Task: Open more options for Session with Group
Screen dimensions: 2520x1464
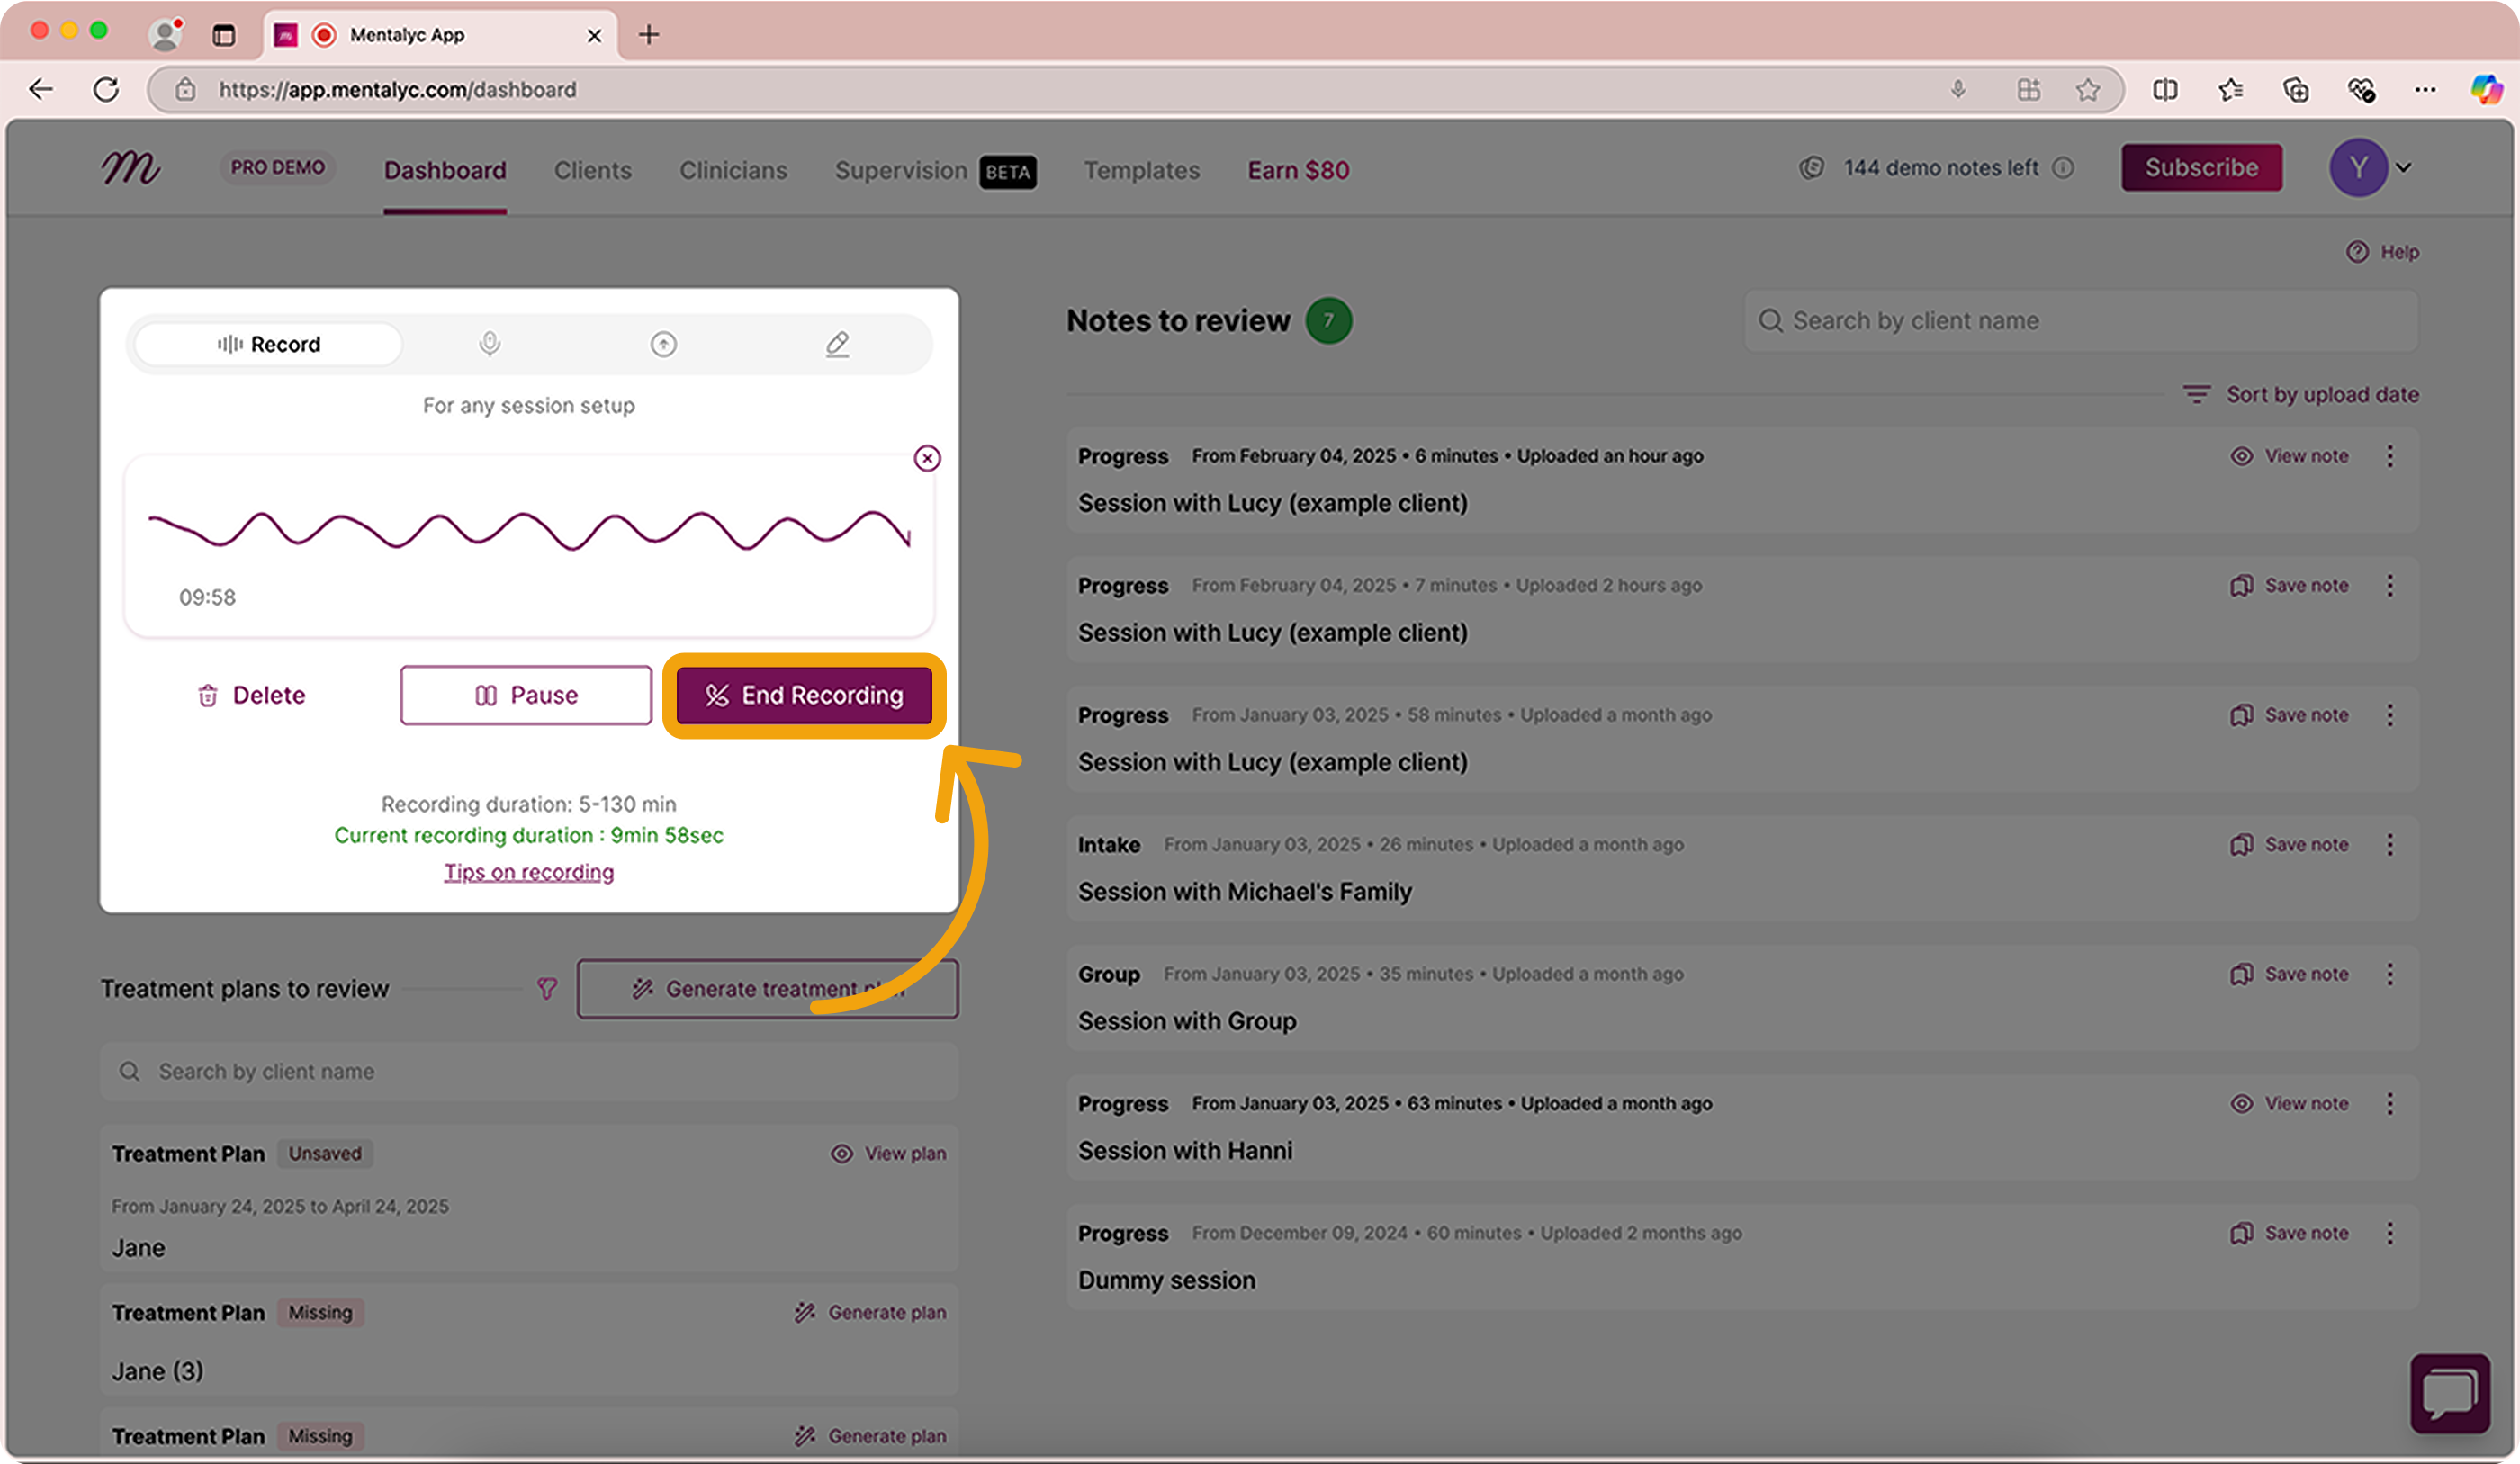Action: (x=2390, y=975)
